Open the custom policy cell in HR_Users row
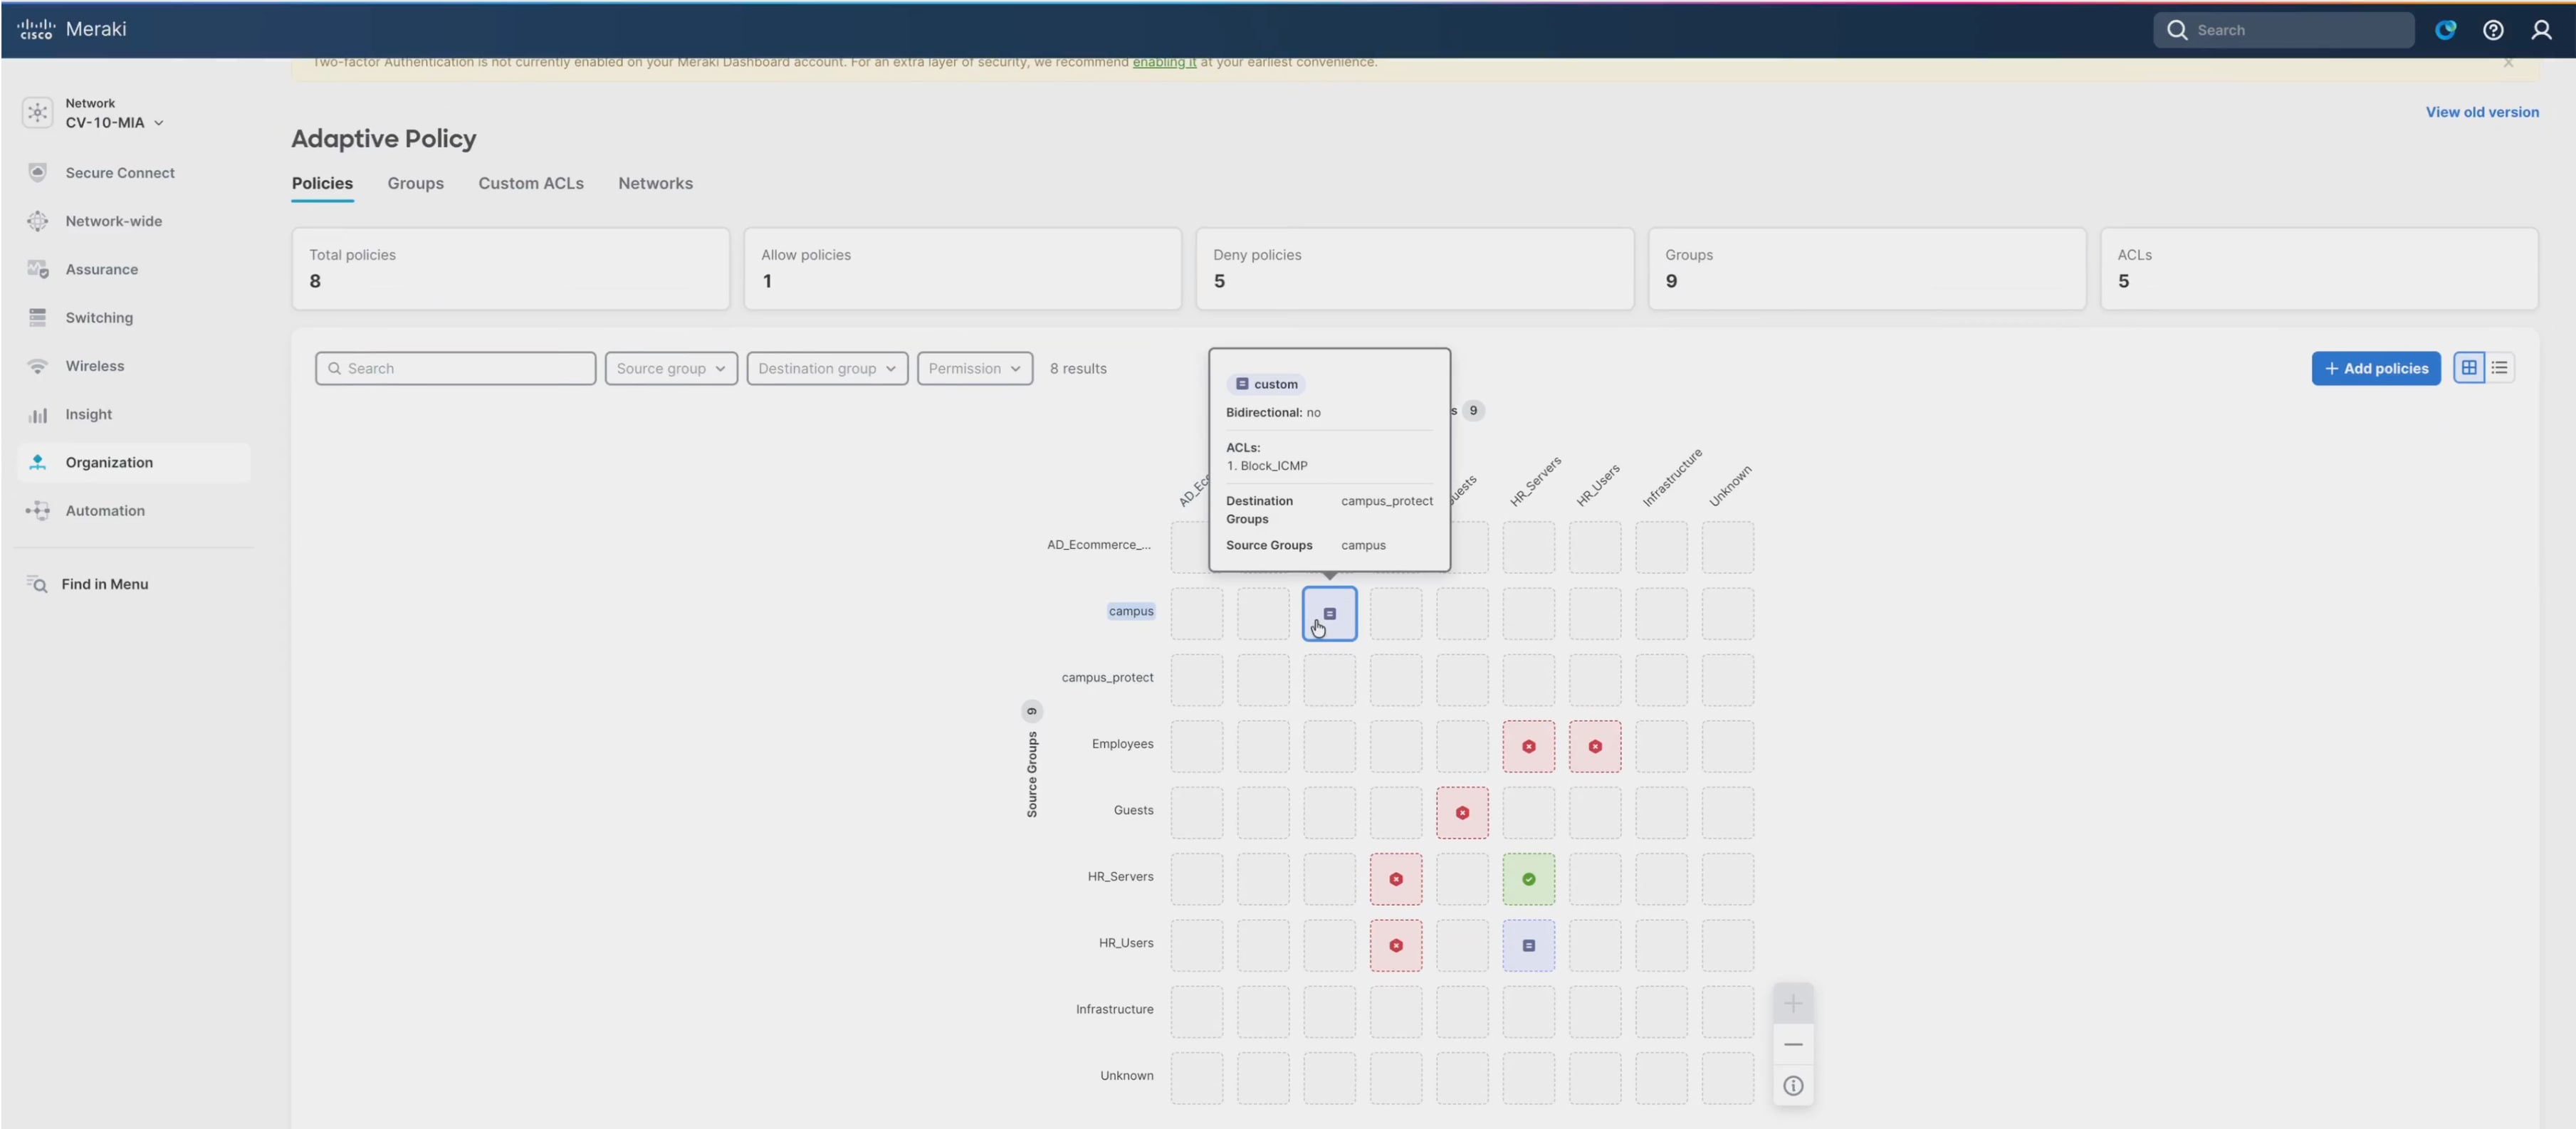The width and height of the screenshot is (2576, 1129). pos(1528,946)
